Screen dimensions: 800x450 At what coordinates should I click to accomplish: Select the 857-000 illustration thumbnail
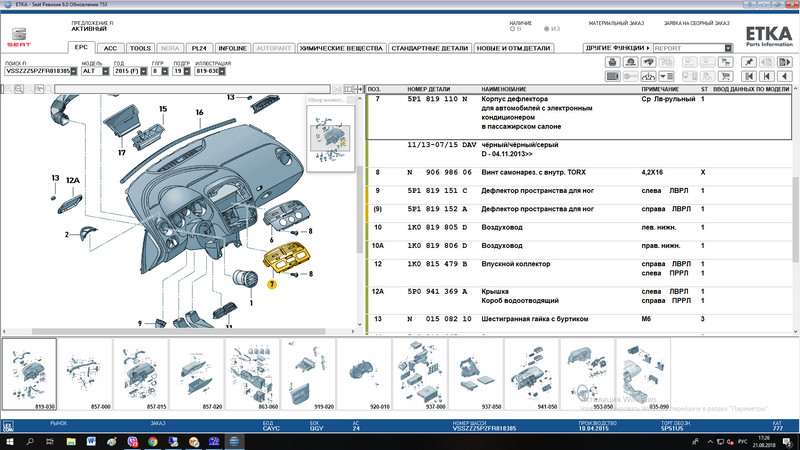point(83,374)
